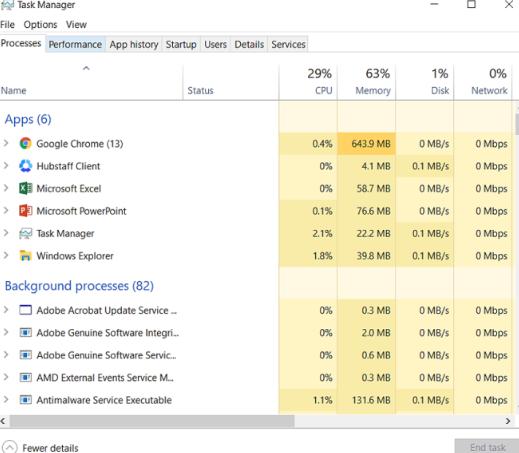Maximize the Task Manager window

pos(471,4)
